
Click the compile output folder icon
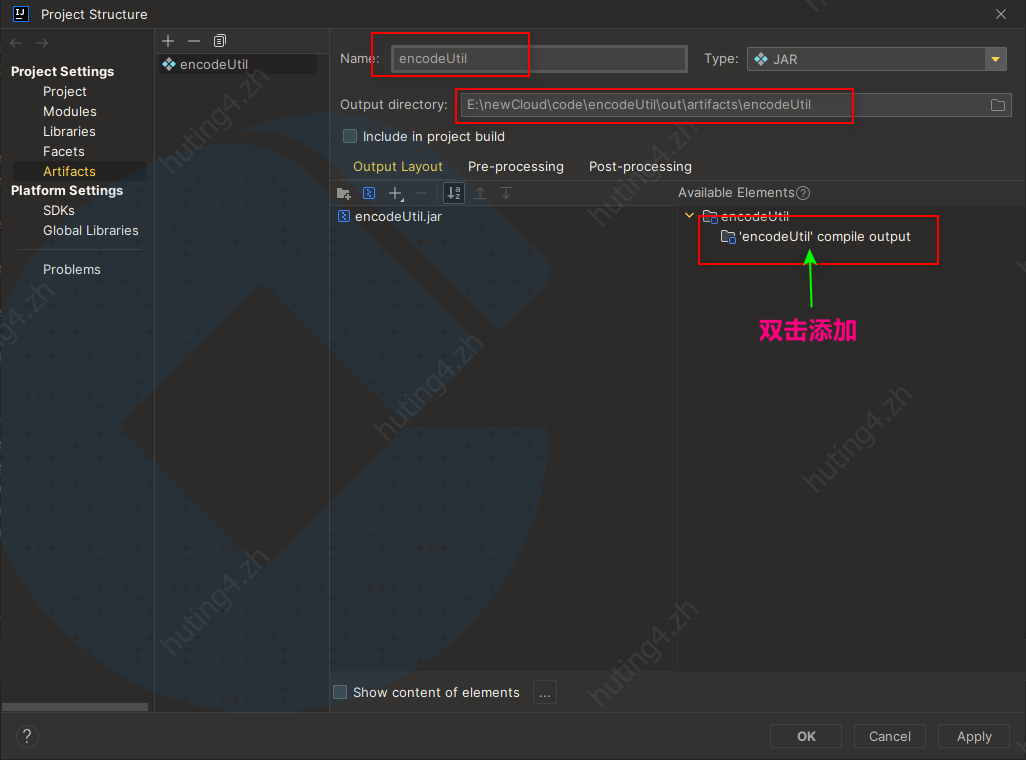(728, 236)
